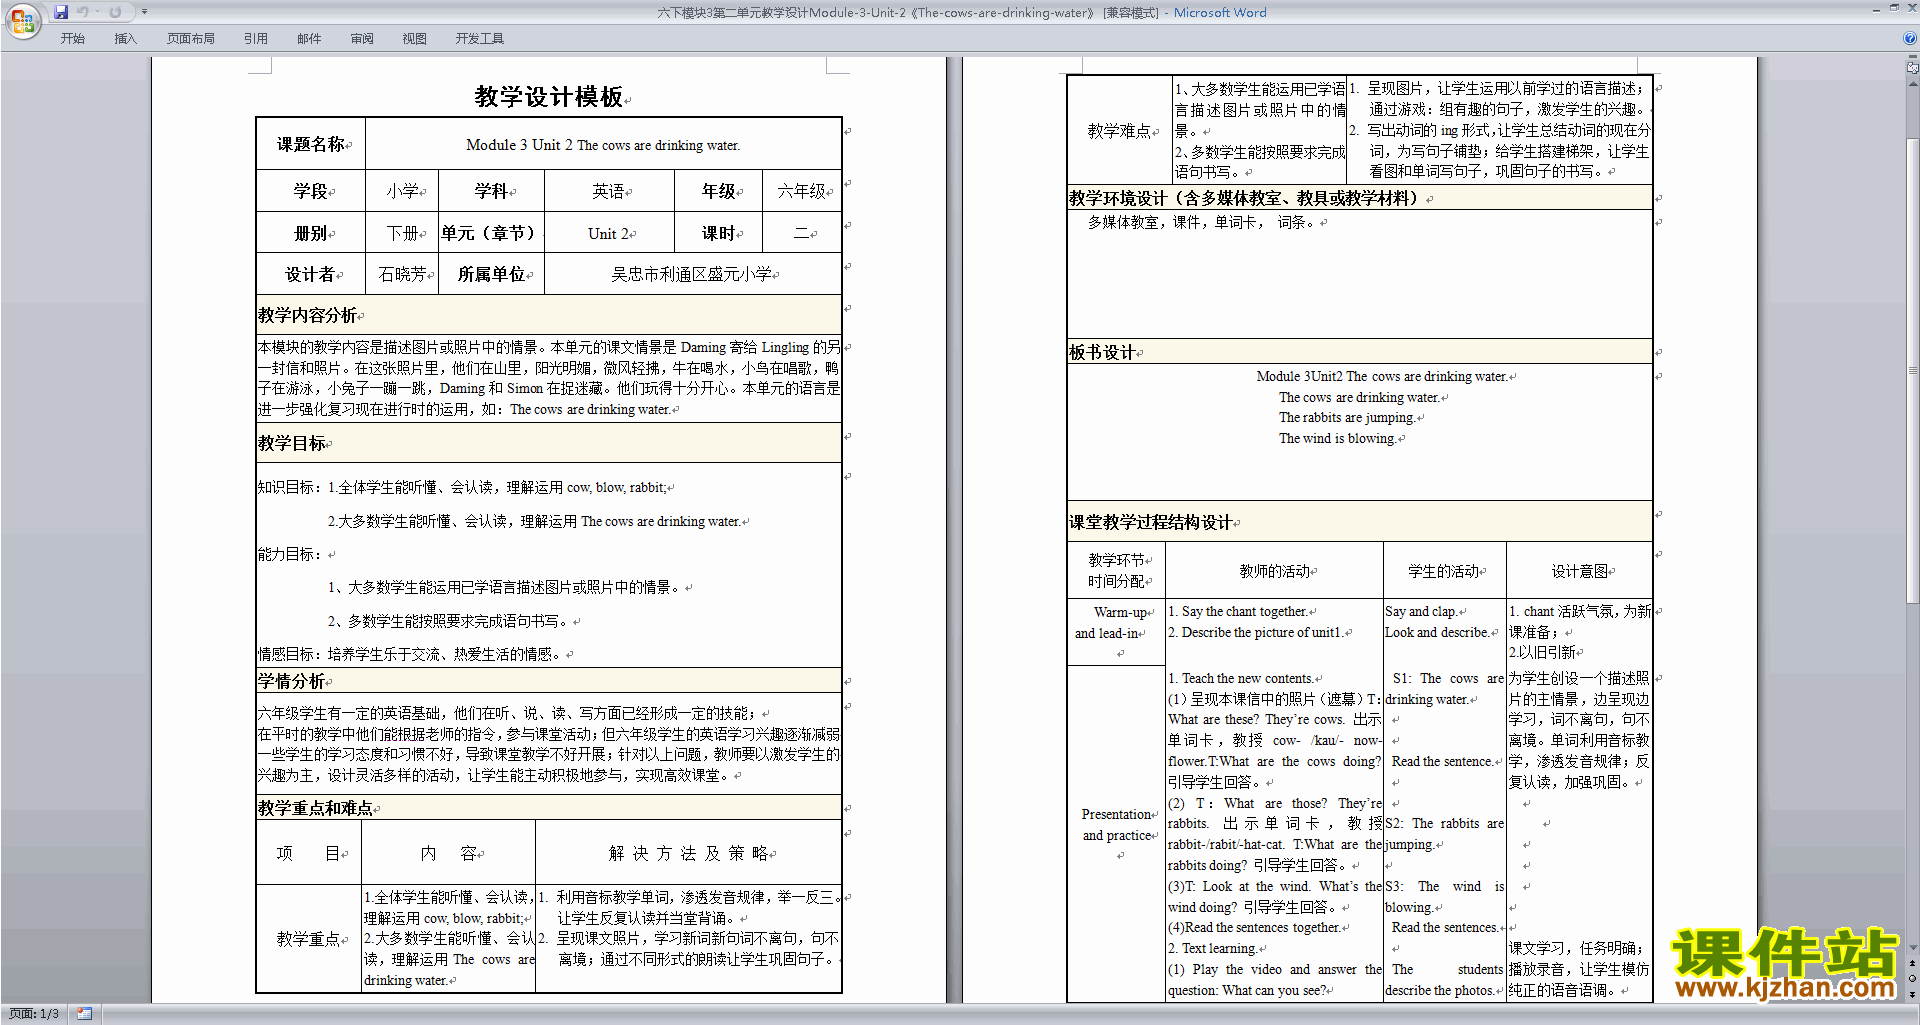The height and width of the screenshot is (1025, 1920).
Task: Click the vertical scrollbar up arrow
Action: click(x=1913, y=83)
